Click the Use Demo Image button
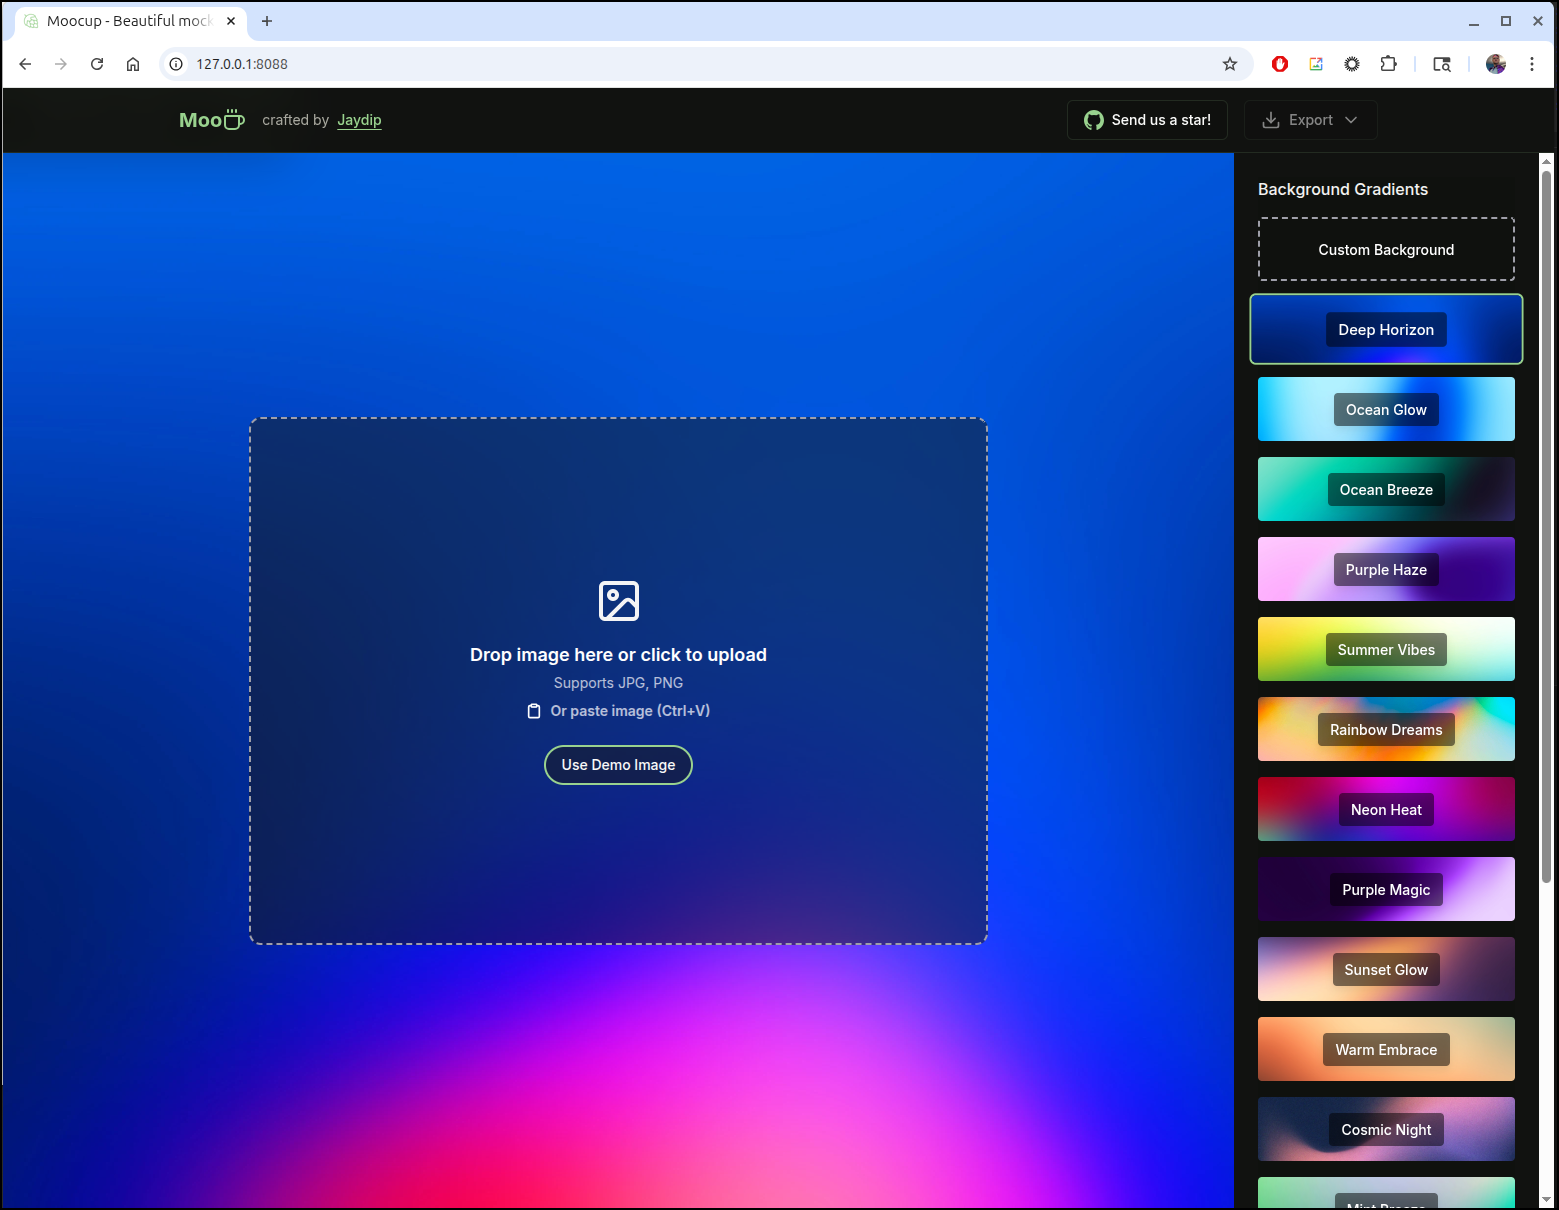The height and width of the screenshot is (1210, 1559). coord(618,765)
